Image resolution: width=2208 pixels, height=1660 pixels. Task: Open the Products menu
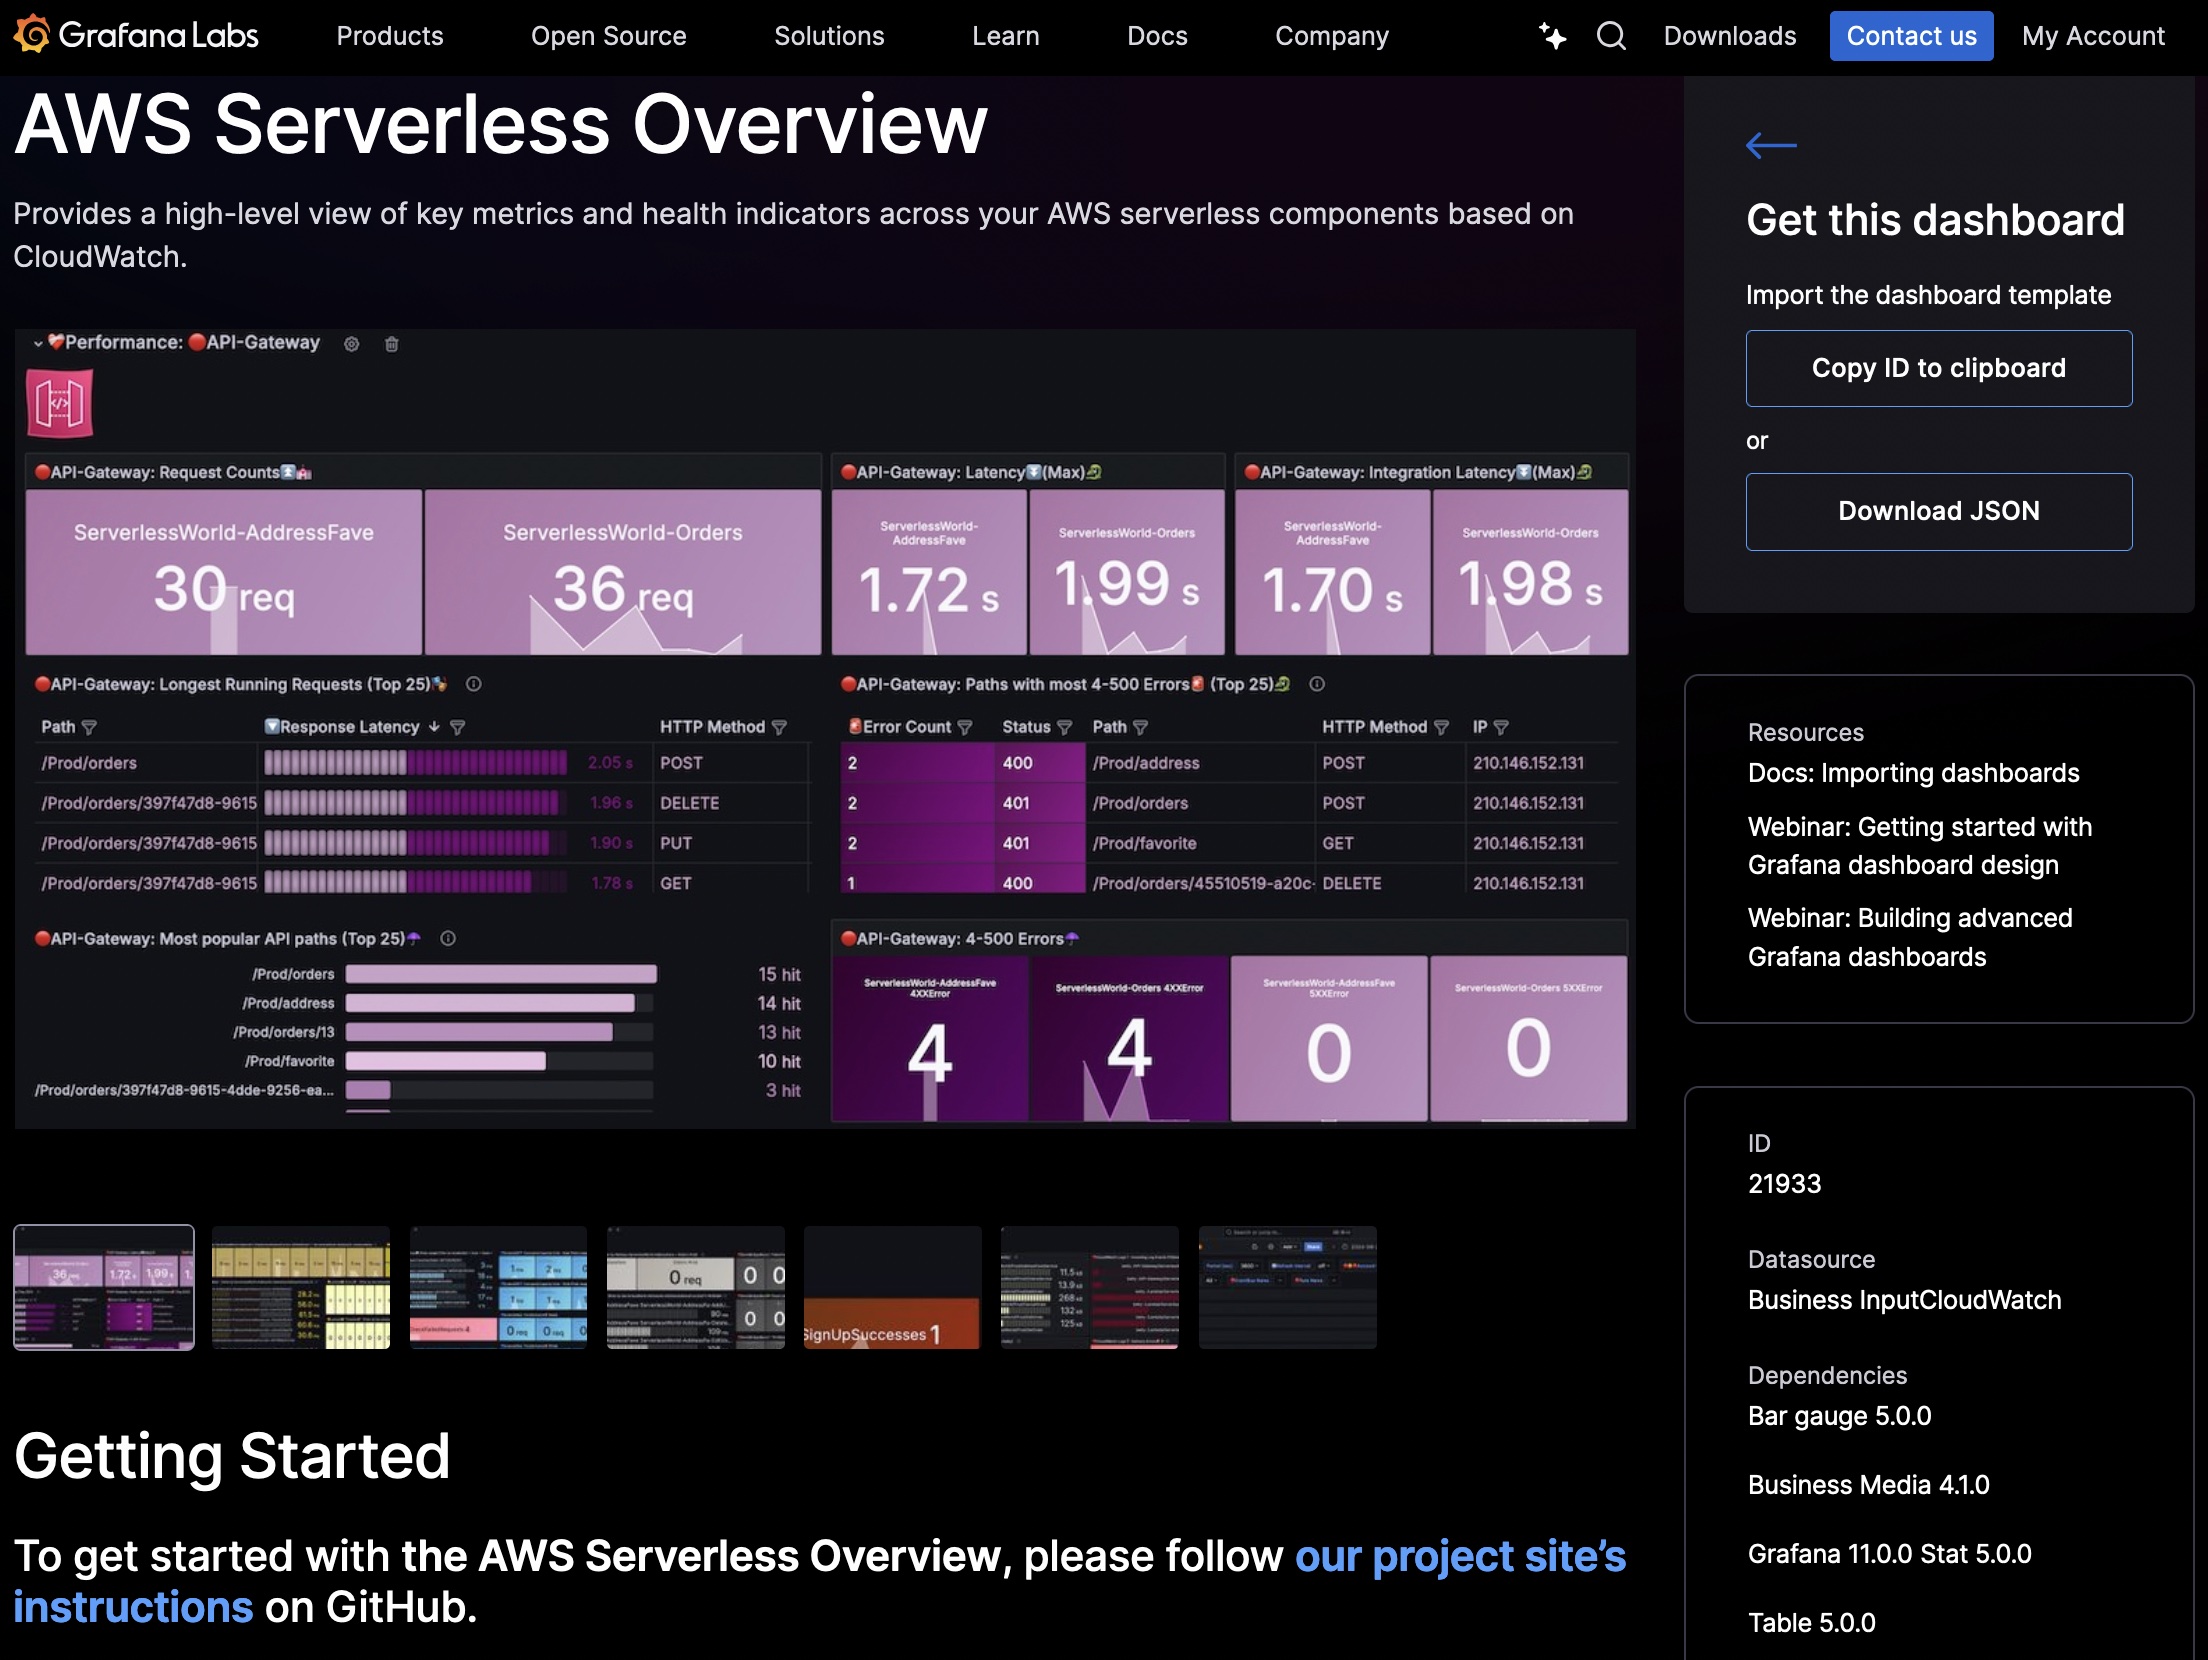coord(390,36)
